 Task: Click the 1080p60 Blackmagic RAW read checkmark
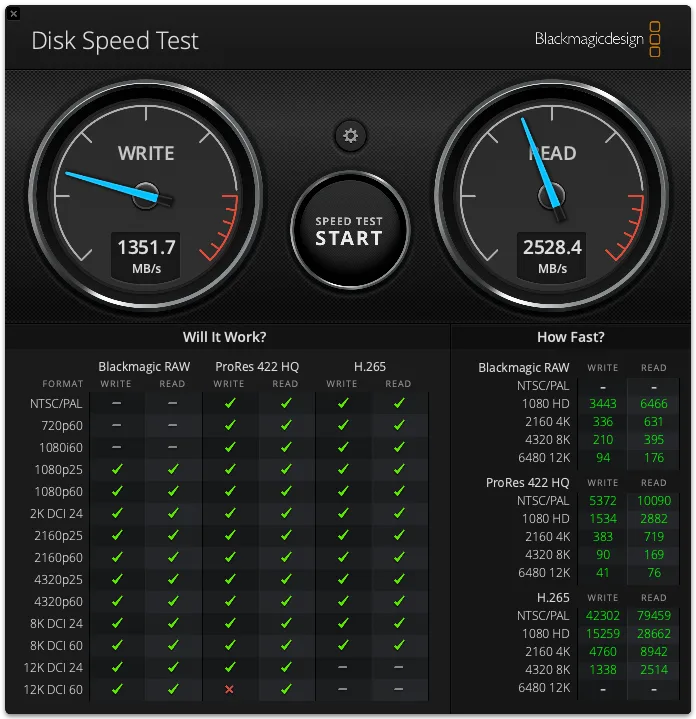173,491
